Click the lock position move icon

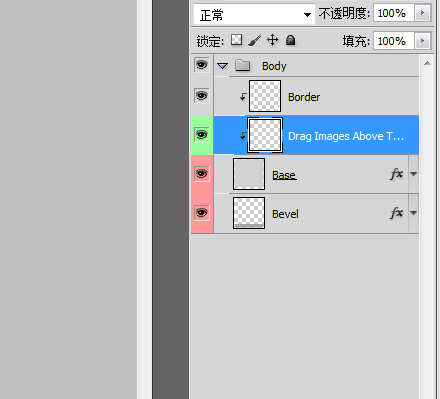(x=273, y=40)
